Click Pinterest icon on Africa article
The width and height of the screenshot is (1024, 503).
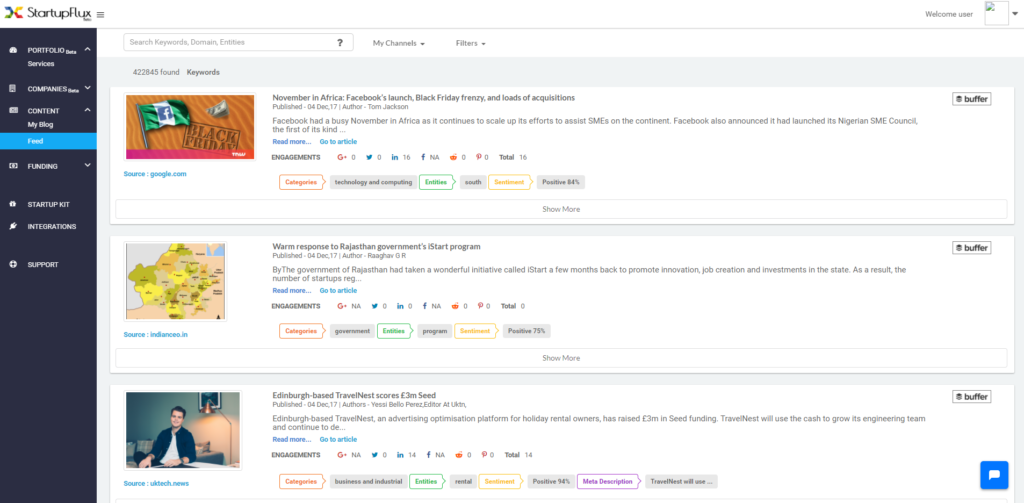(x=479, y=157)
